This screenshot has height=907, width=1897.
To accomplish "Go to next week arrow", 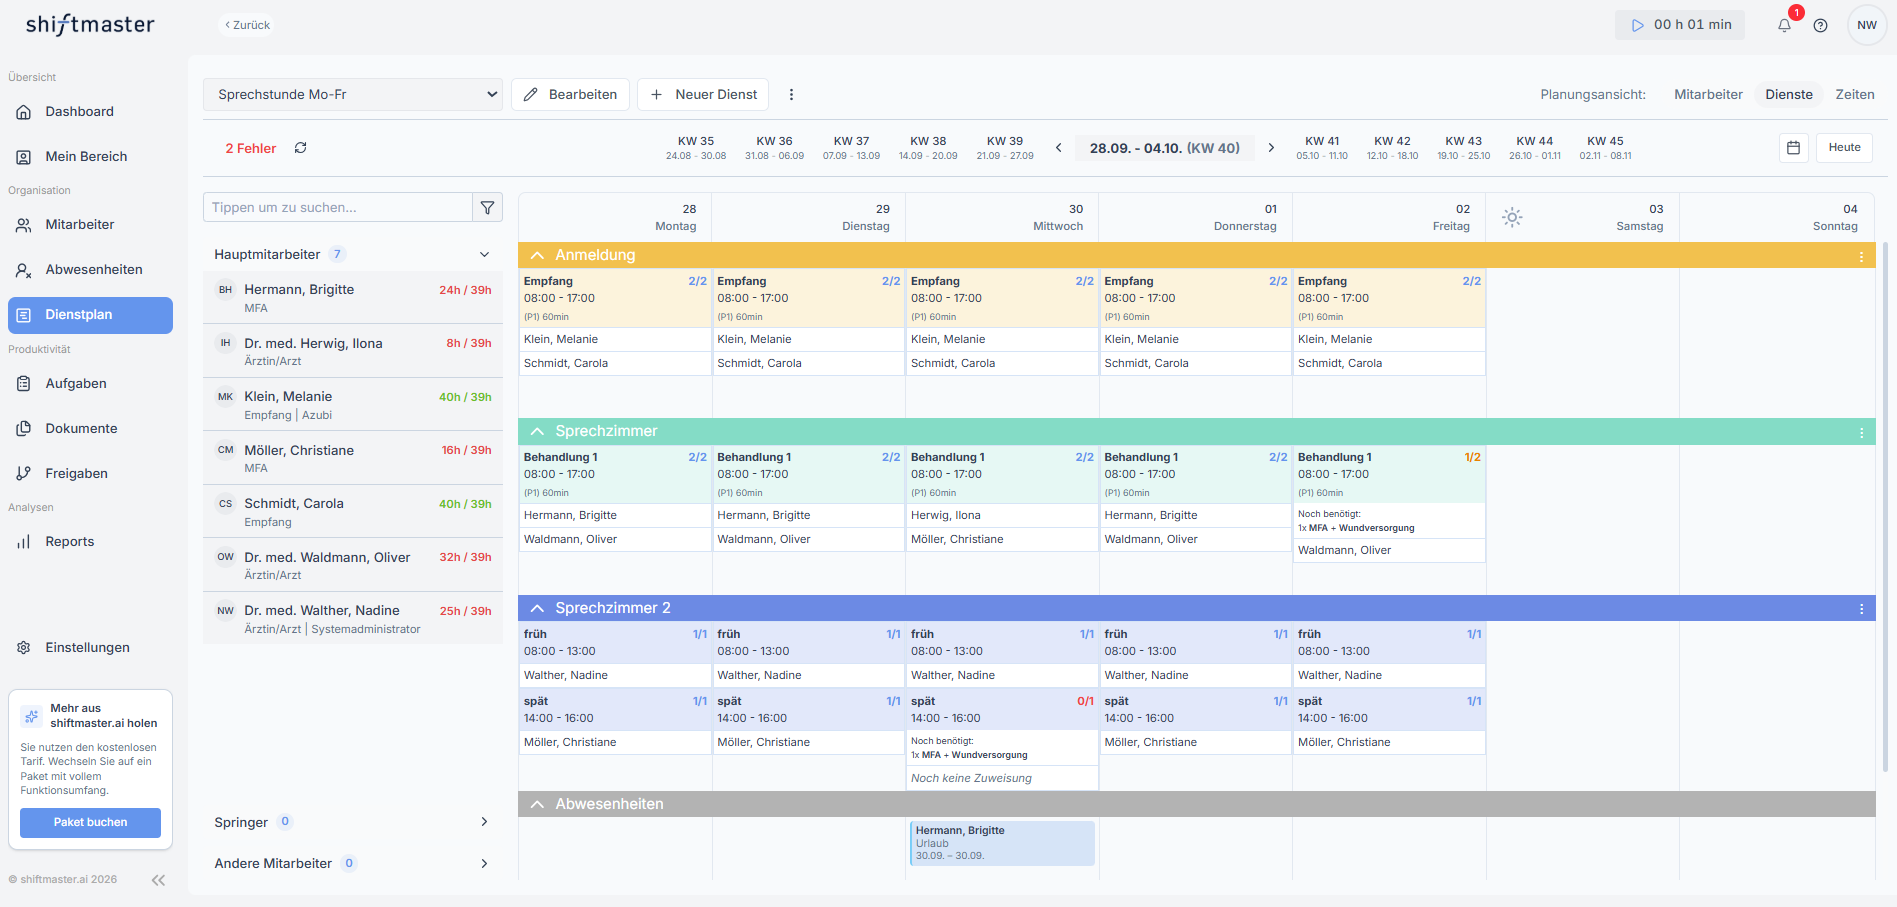I will (1271, 148).
